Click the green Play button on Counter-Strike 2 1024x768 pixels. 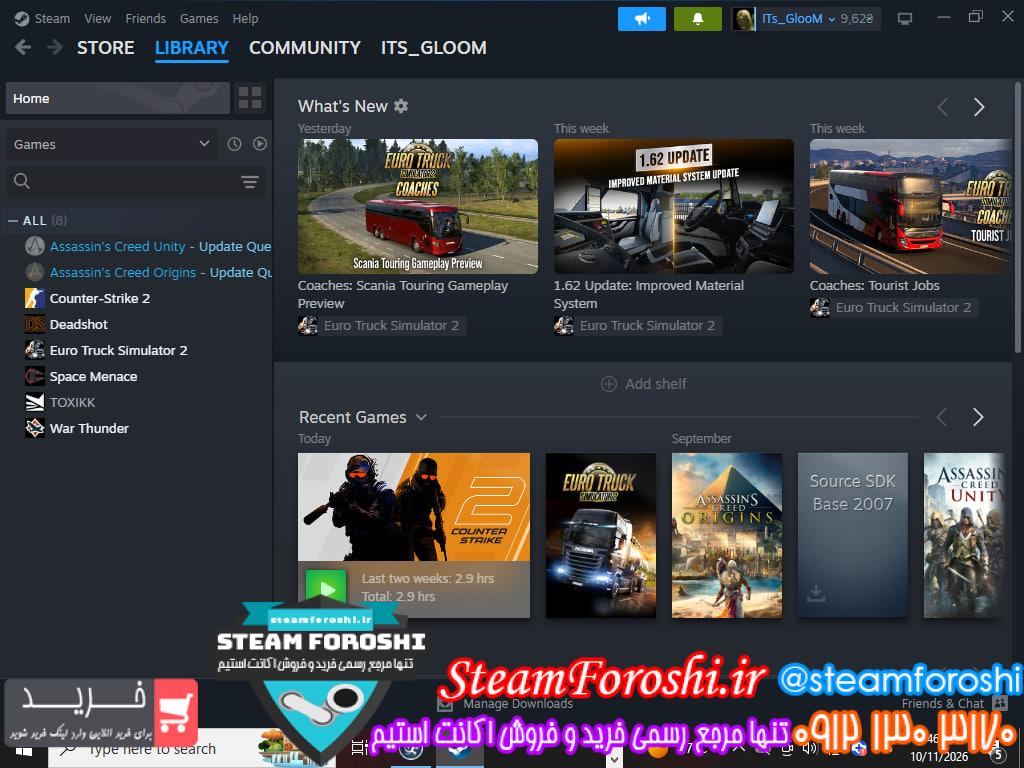pyautogui.click(x=326, y=588)
